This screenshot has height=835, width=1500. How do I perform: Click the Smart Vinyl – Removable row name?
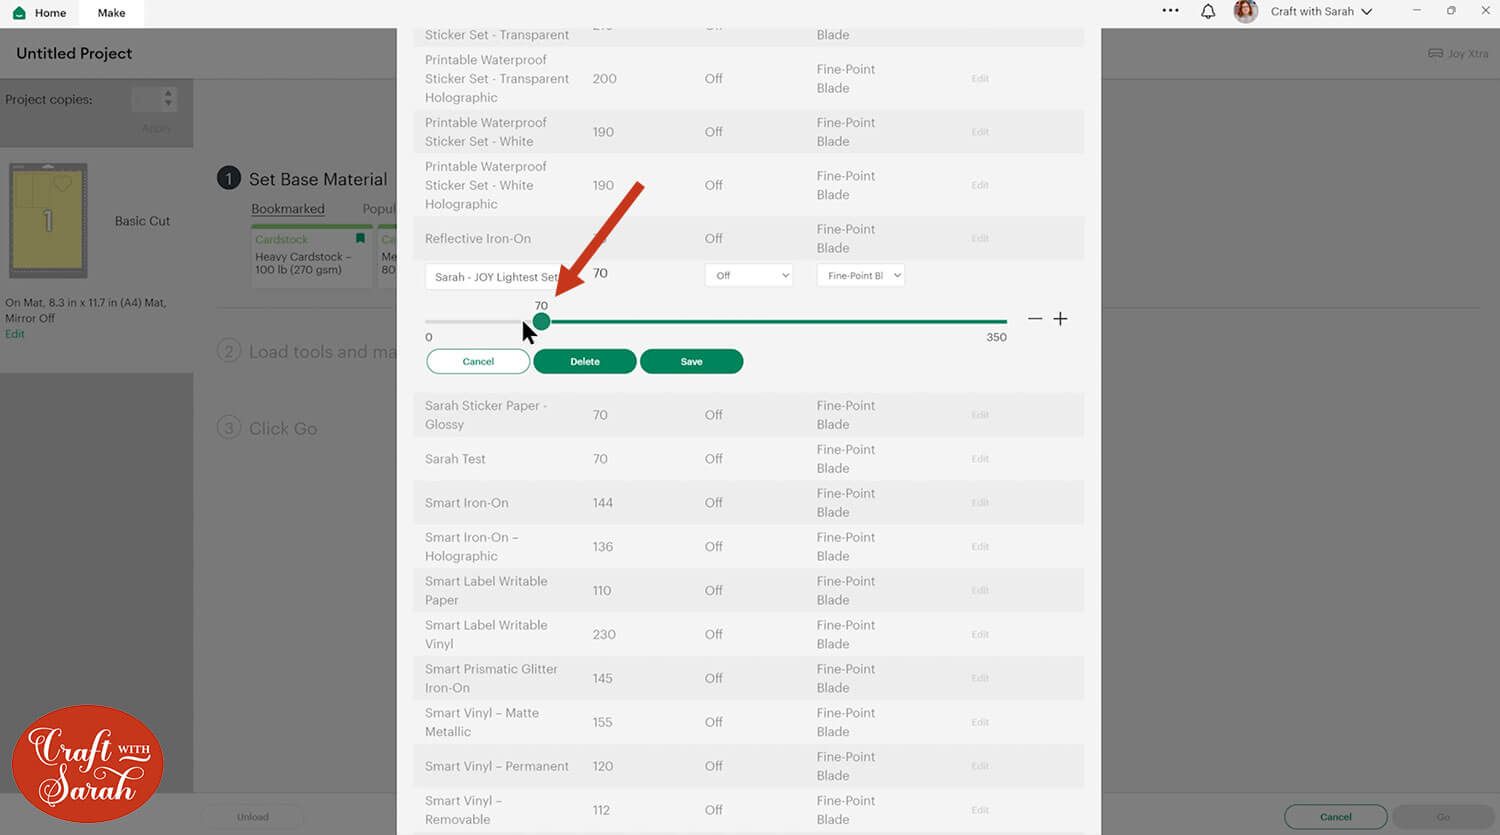(x=463, y=810)
